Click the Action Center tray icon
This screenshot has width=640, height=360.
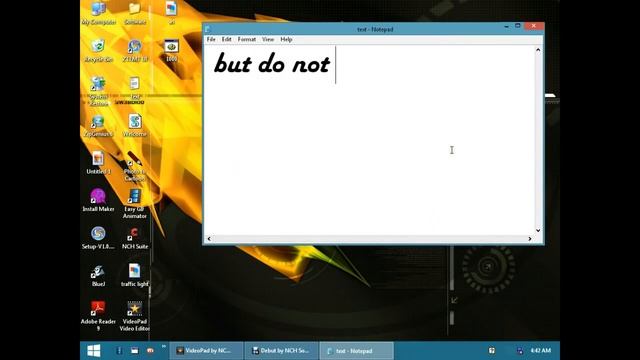coord(492,351)
